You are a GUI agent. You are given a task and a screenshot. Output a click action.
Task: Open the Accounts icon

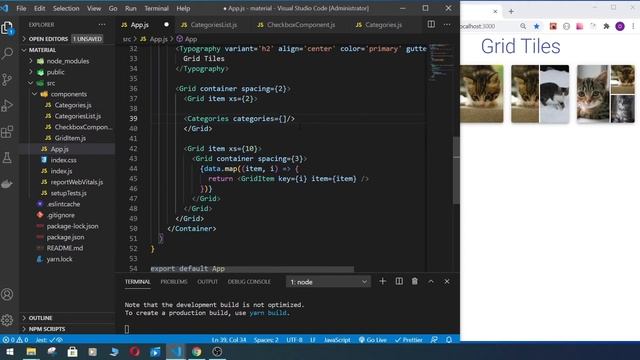coord(7,294)
